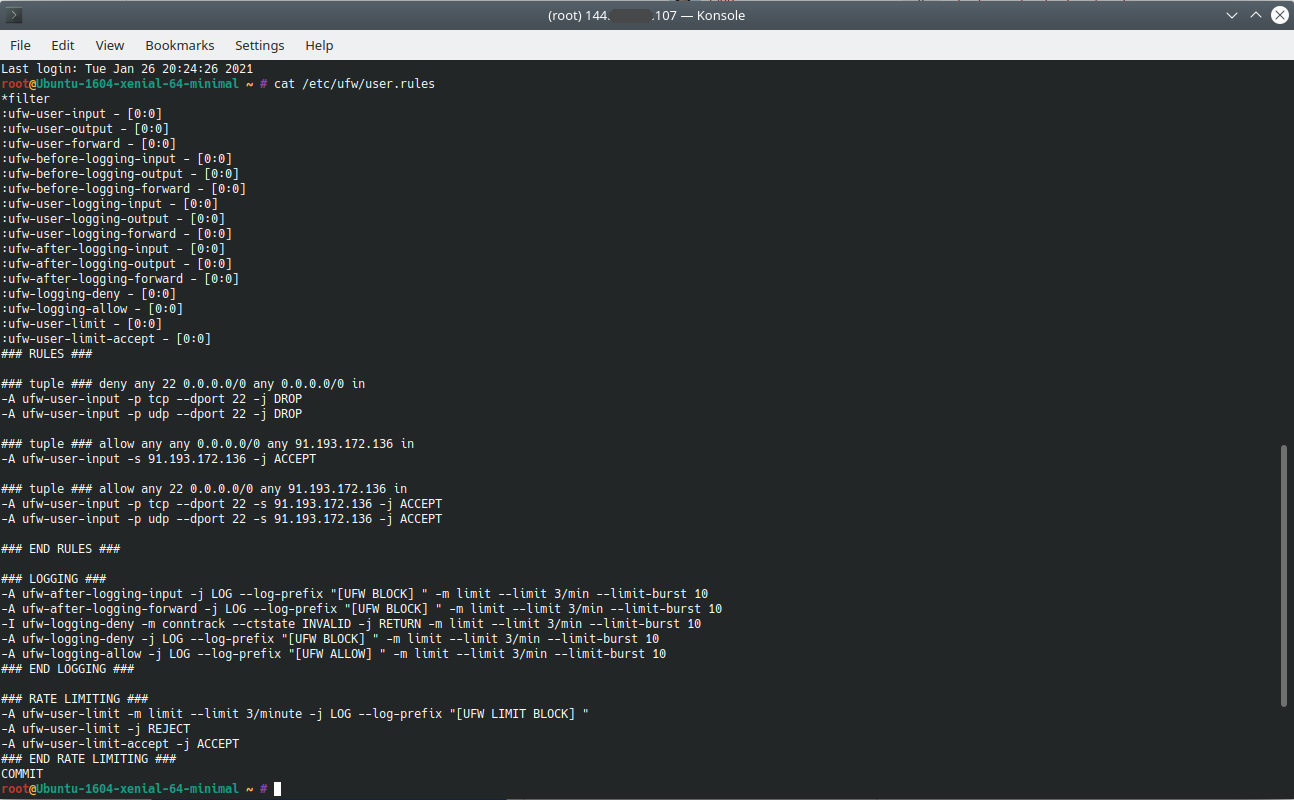1294x800 pixels.
Task: Click the terminal vertical scrollbar thumb
Action: point(1285,576)
